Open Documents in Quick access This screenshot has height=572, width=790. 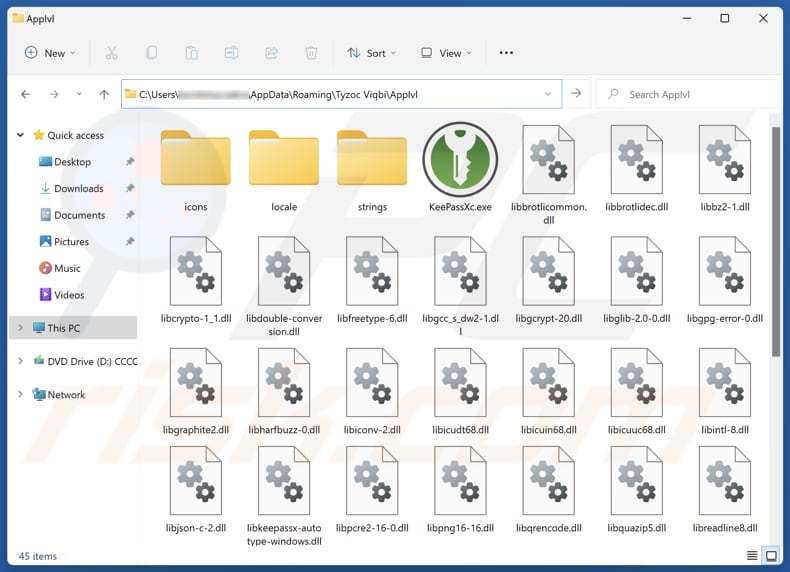tap(80, 215)
